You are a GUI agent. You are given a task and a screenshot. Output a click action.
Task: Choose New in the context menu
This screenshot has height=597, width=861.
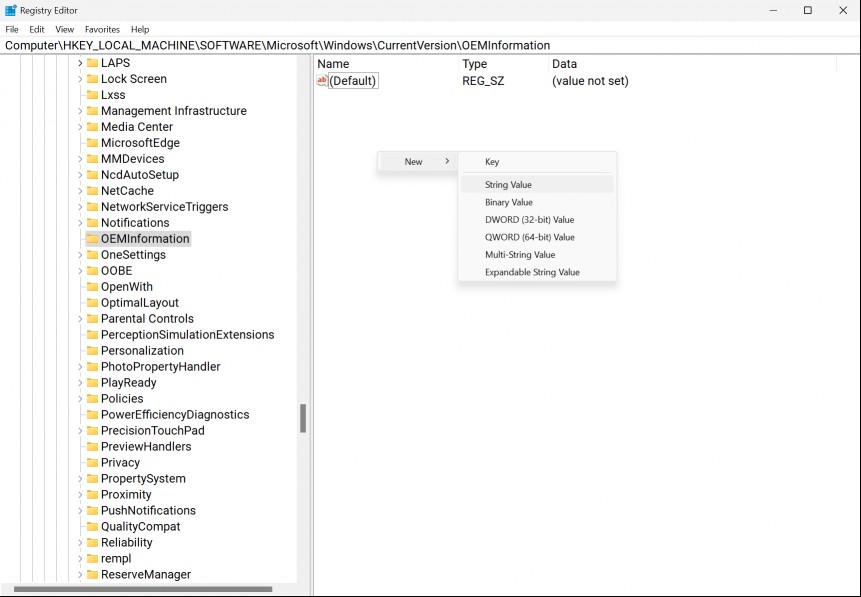click(x=417, y=161)
